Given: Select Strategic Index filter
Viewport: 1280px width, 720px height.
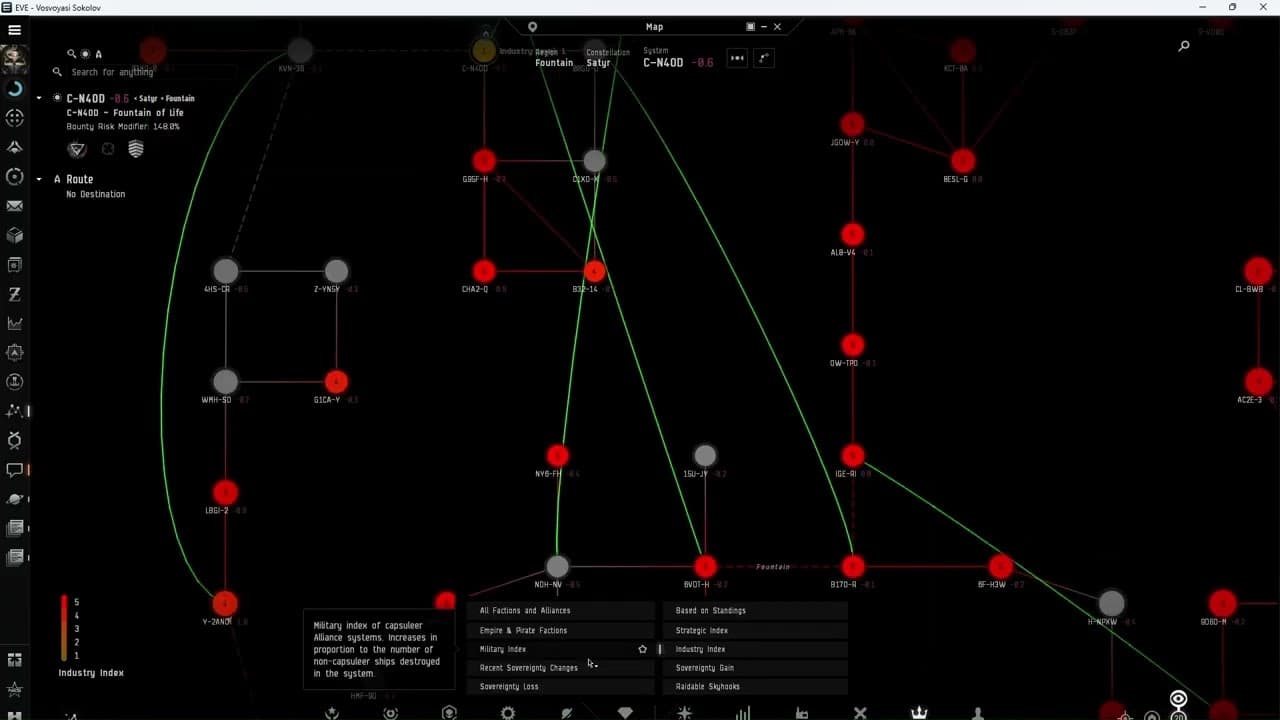Looking at the screenshot, I should point(755,630).
